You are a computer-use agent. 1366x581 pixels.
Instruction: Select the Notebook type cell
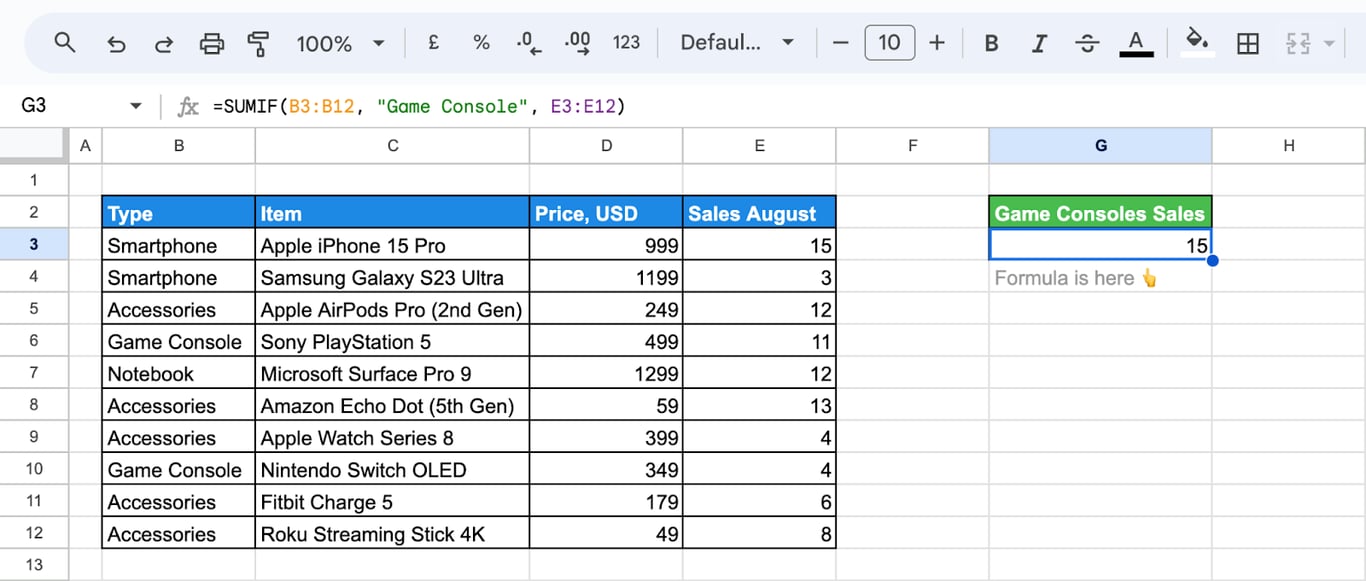pyautogui.click(x=179, y=373)
